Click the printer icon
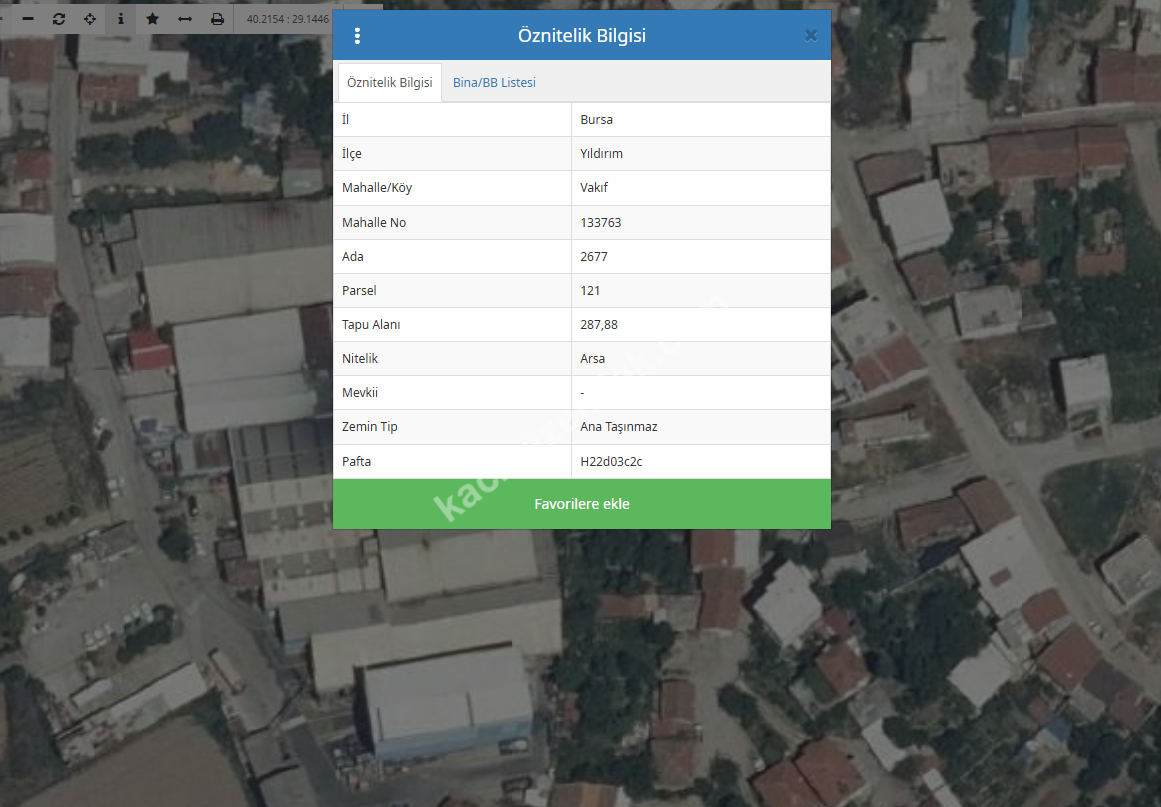 [x=217, y=19]
